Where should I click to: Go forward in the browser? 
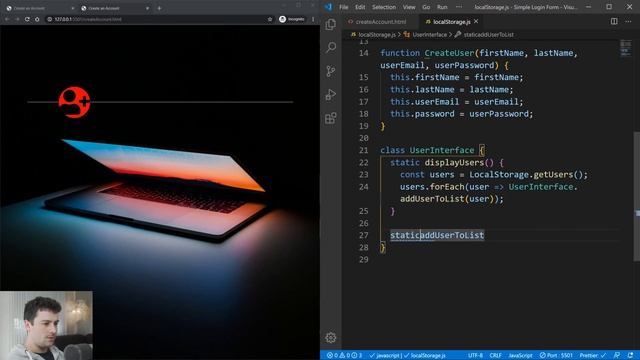(x=17, y=19)
